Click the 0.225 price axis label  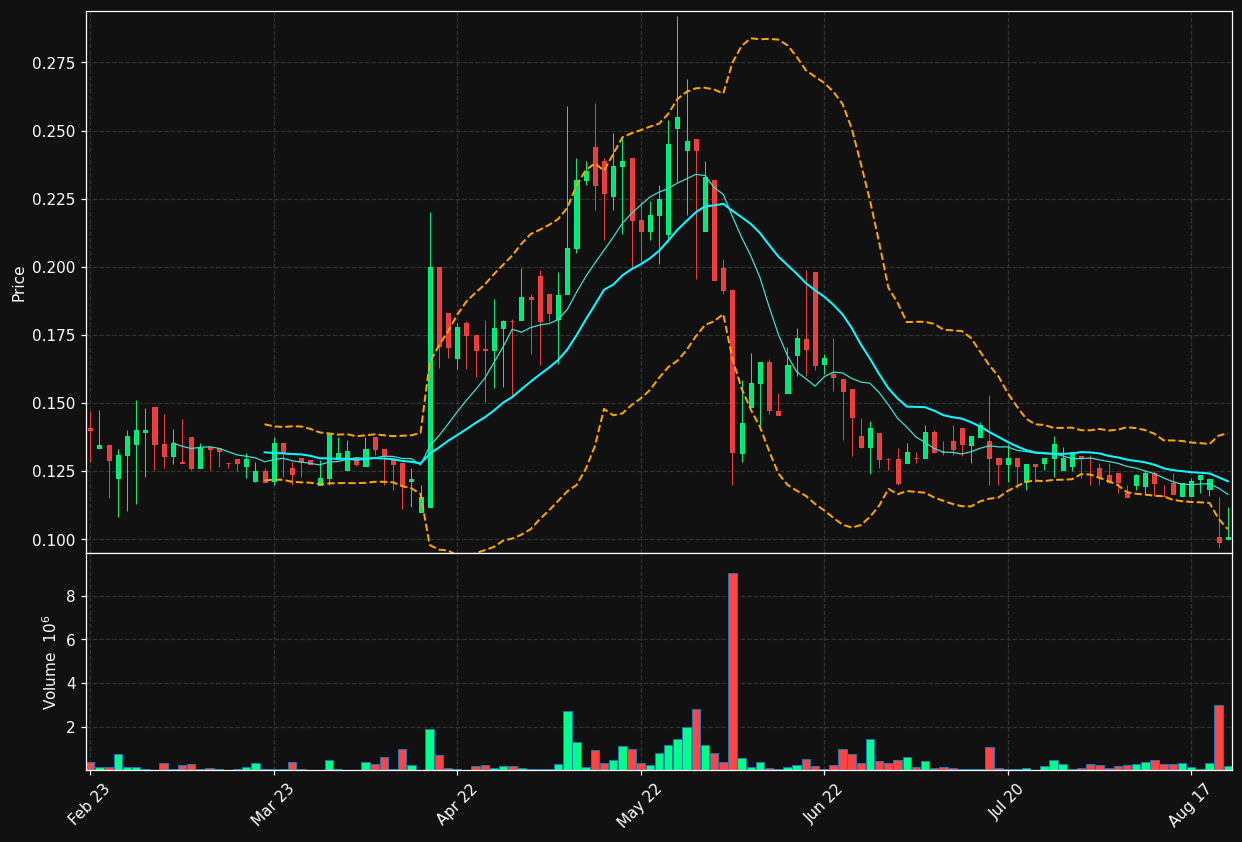(55, 199)
